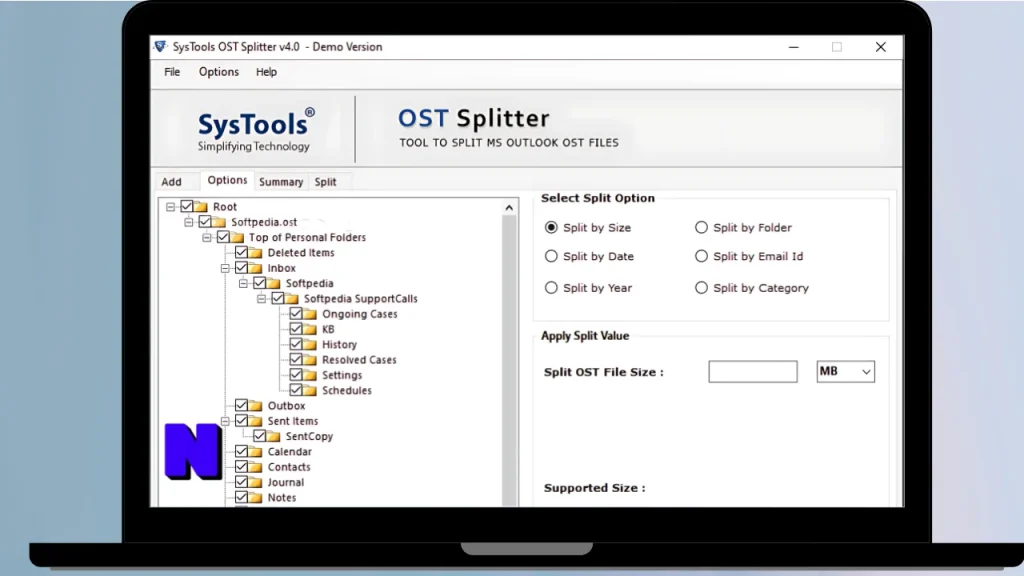Click the Options tab label
Screen dimensions: 1024x576
(227, 180)
